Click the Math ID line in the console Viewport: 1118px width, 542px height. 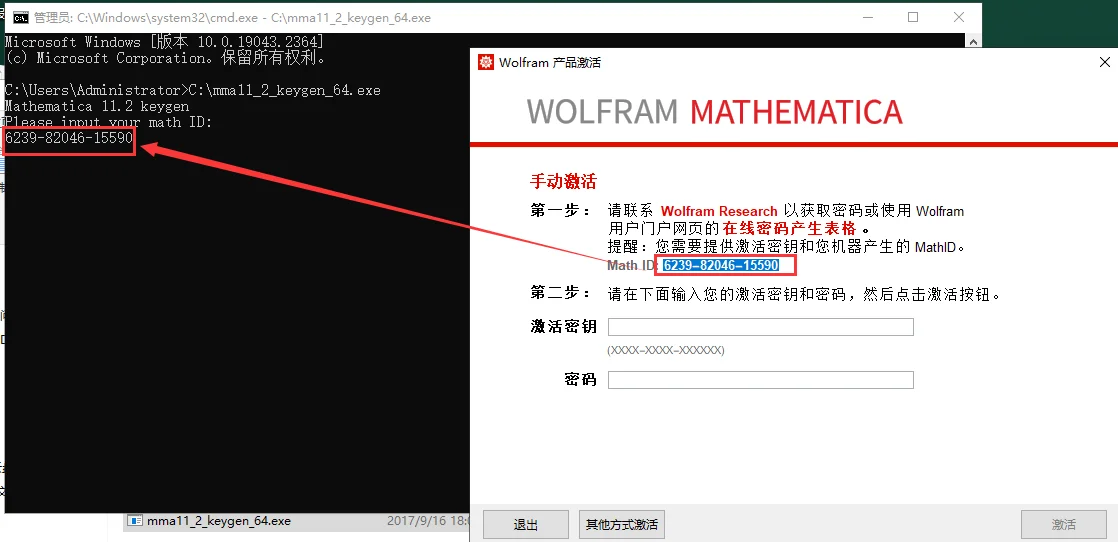[69, 138]
